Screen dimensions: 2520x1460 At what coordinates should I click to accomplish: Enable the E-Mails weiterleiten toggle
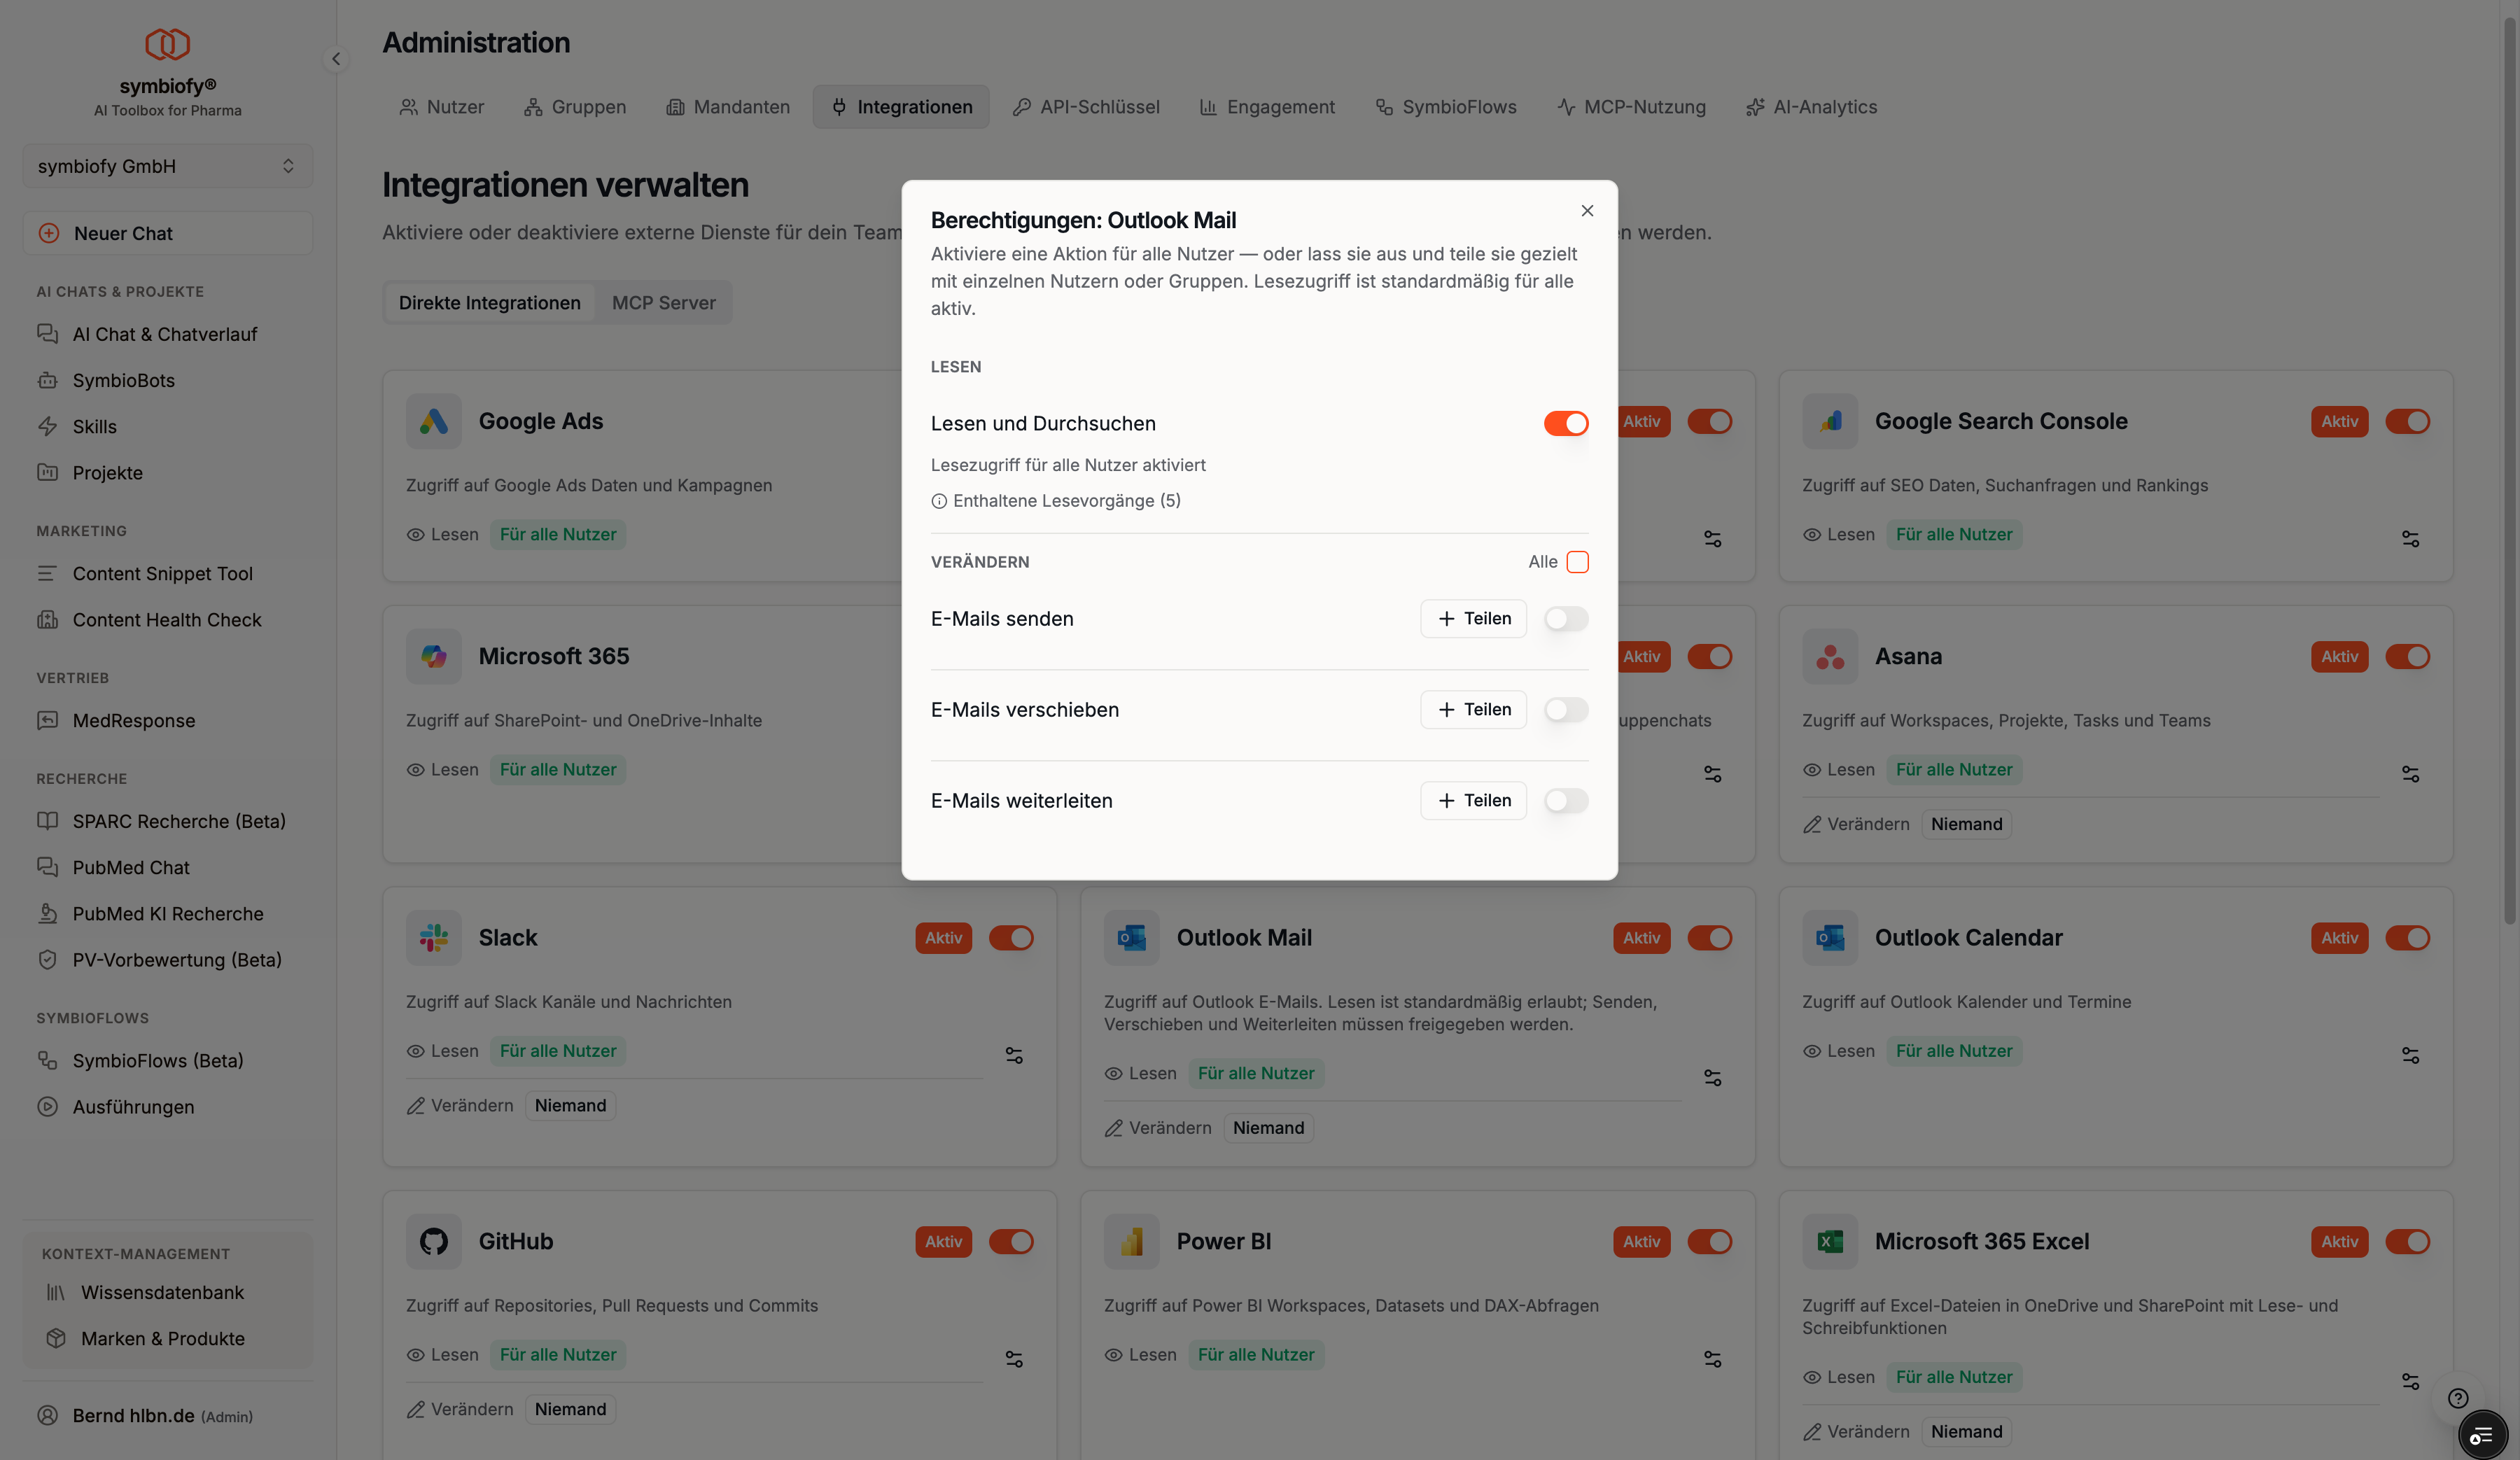(x=1565, y=800)
